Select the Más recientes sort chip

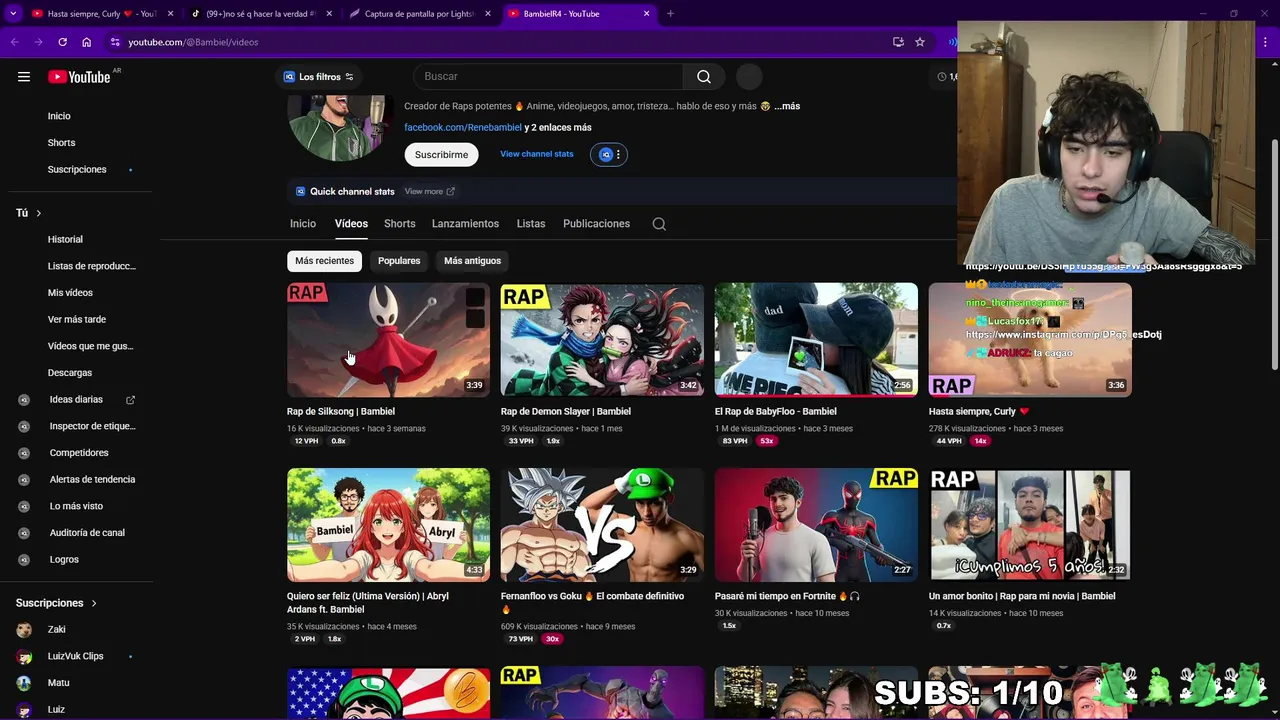pyautogui.click(x=324, y=261)
